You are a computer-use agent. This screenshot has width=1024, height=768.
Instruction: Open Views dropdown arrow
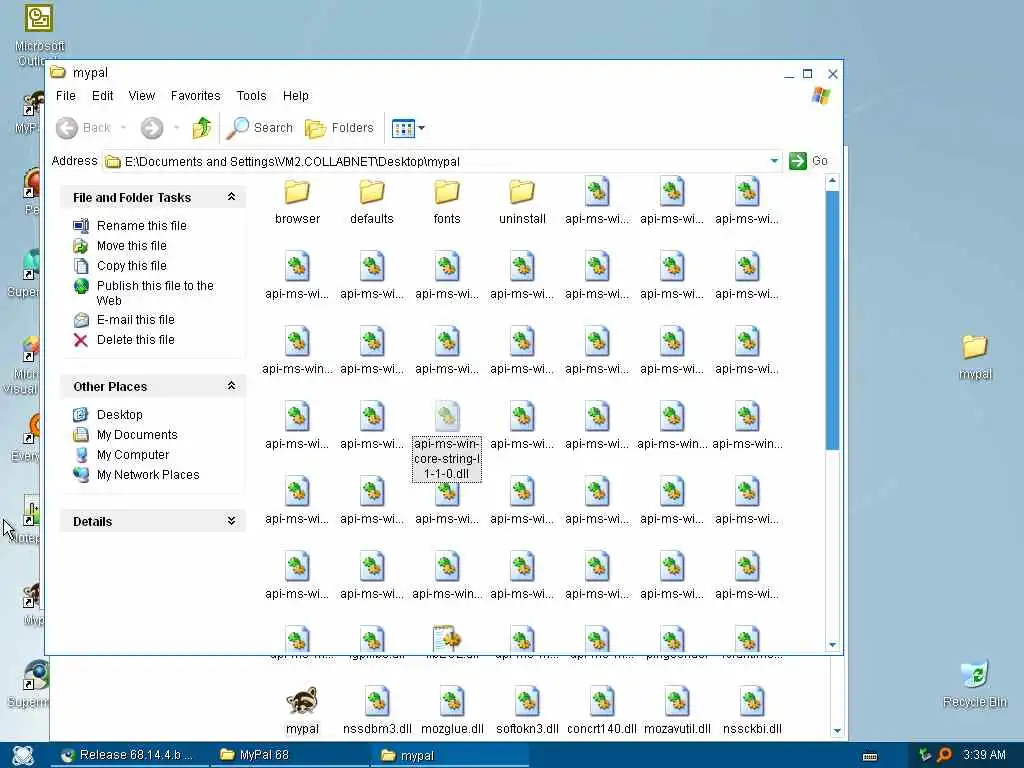point(422,128)
